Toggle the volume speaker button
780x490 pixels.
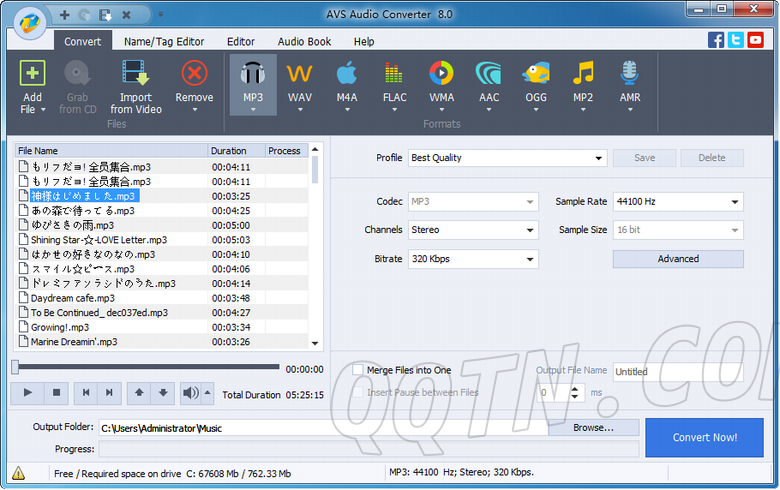pos(190,393)
